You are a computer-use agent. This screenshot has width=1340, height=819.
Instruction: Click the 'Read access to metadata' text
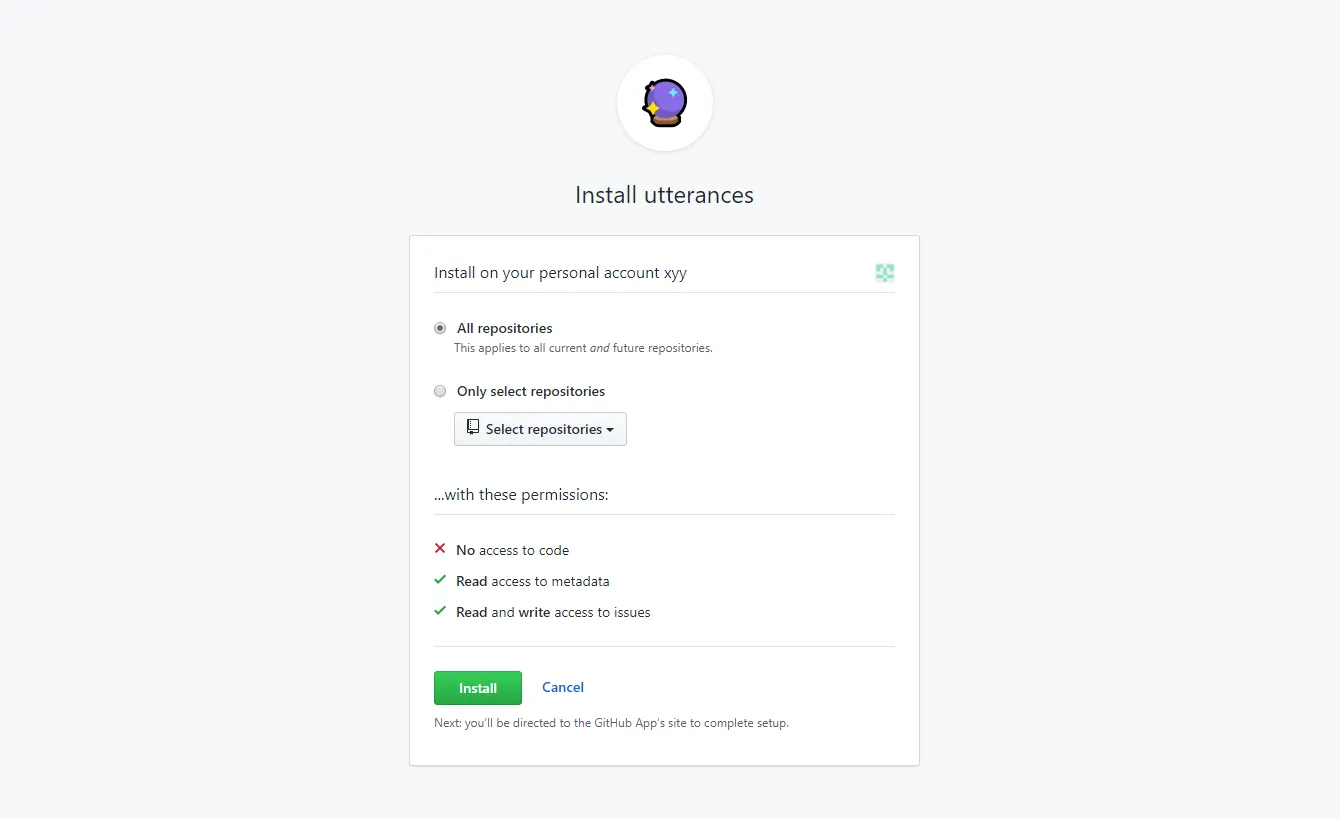click(x=533, y=581)
